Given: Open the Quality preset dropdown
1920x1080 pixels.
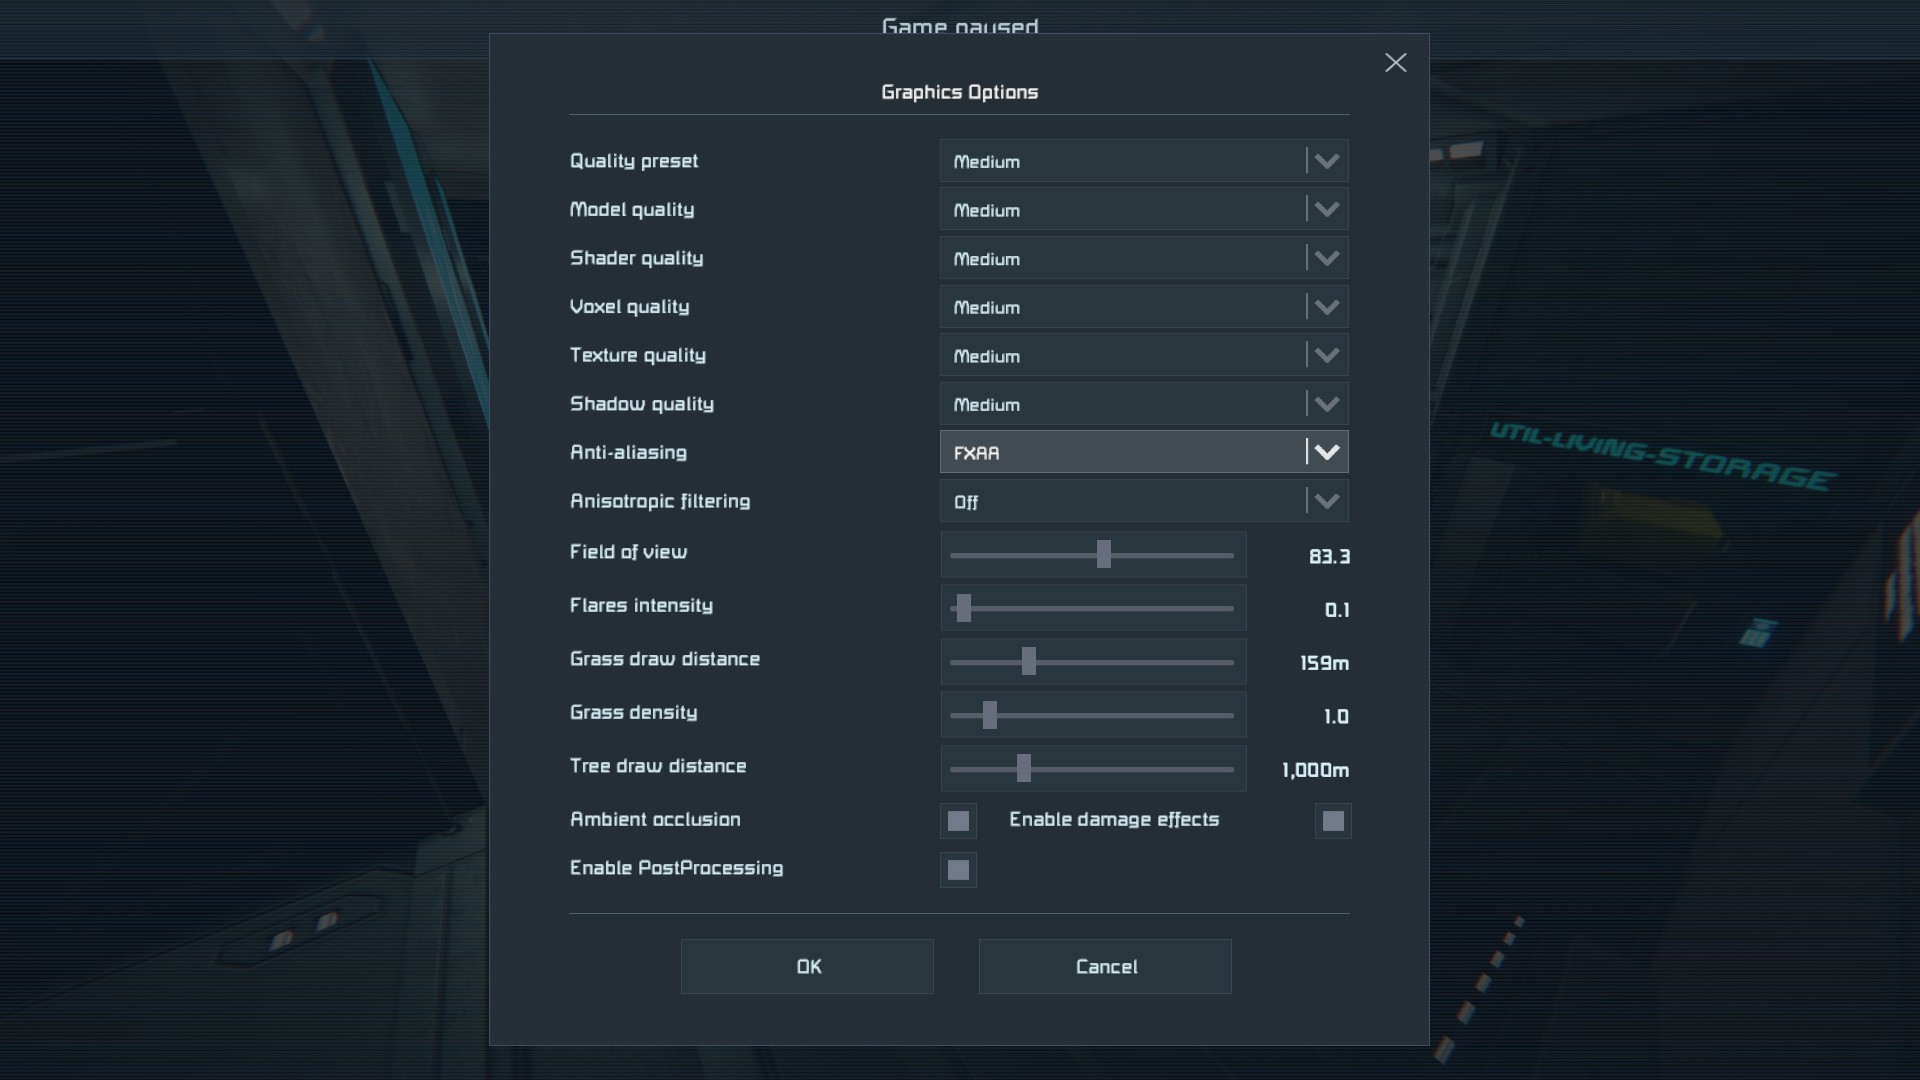Looking at the screenshot, I should 1143,161.
